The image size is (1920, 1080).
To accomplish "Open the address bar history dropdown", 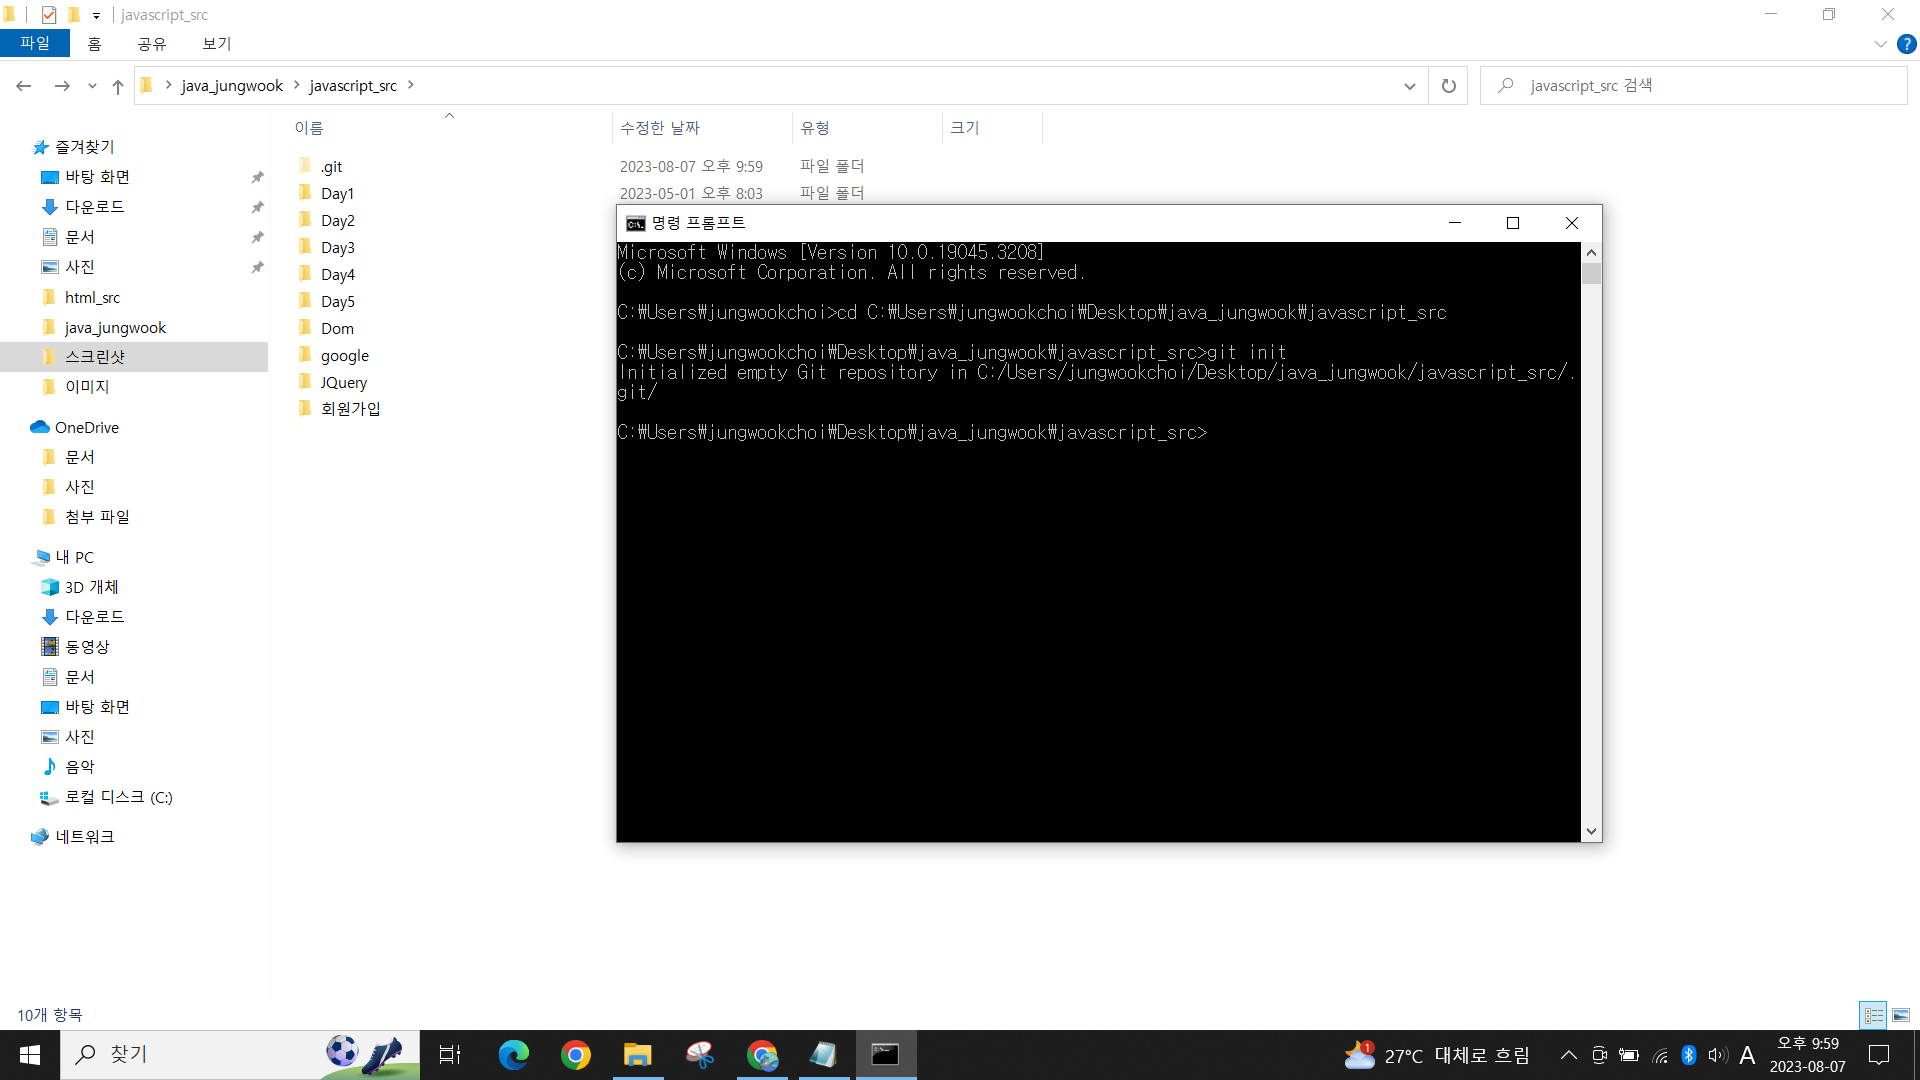I will (x=1409, y=86).
